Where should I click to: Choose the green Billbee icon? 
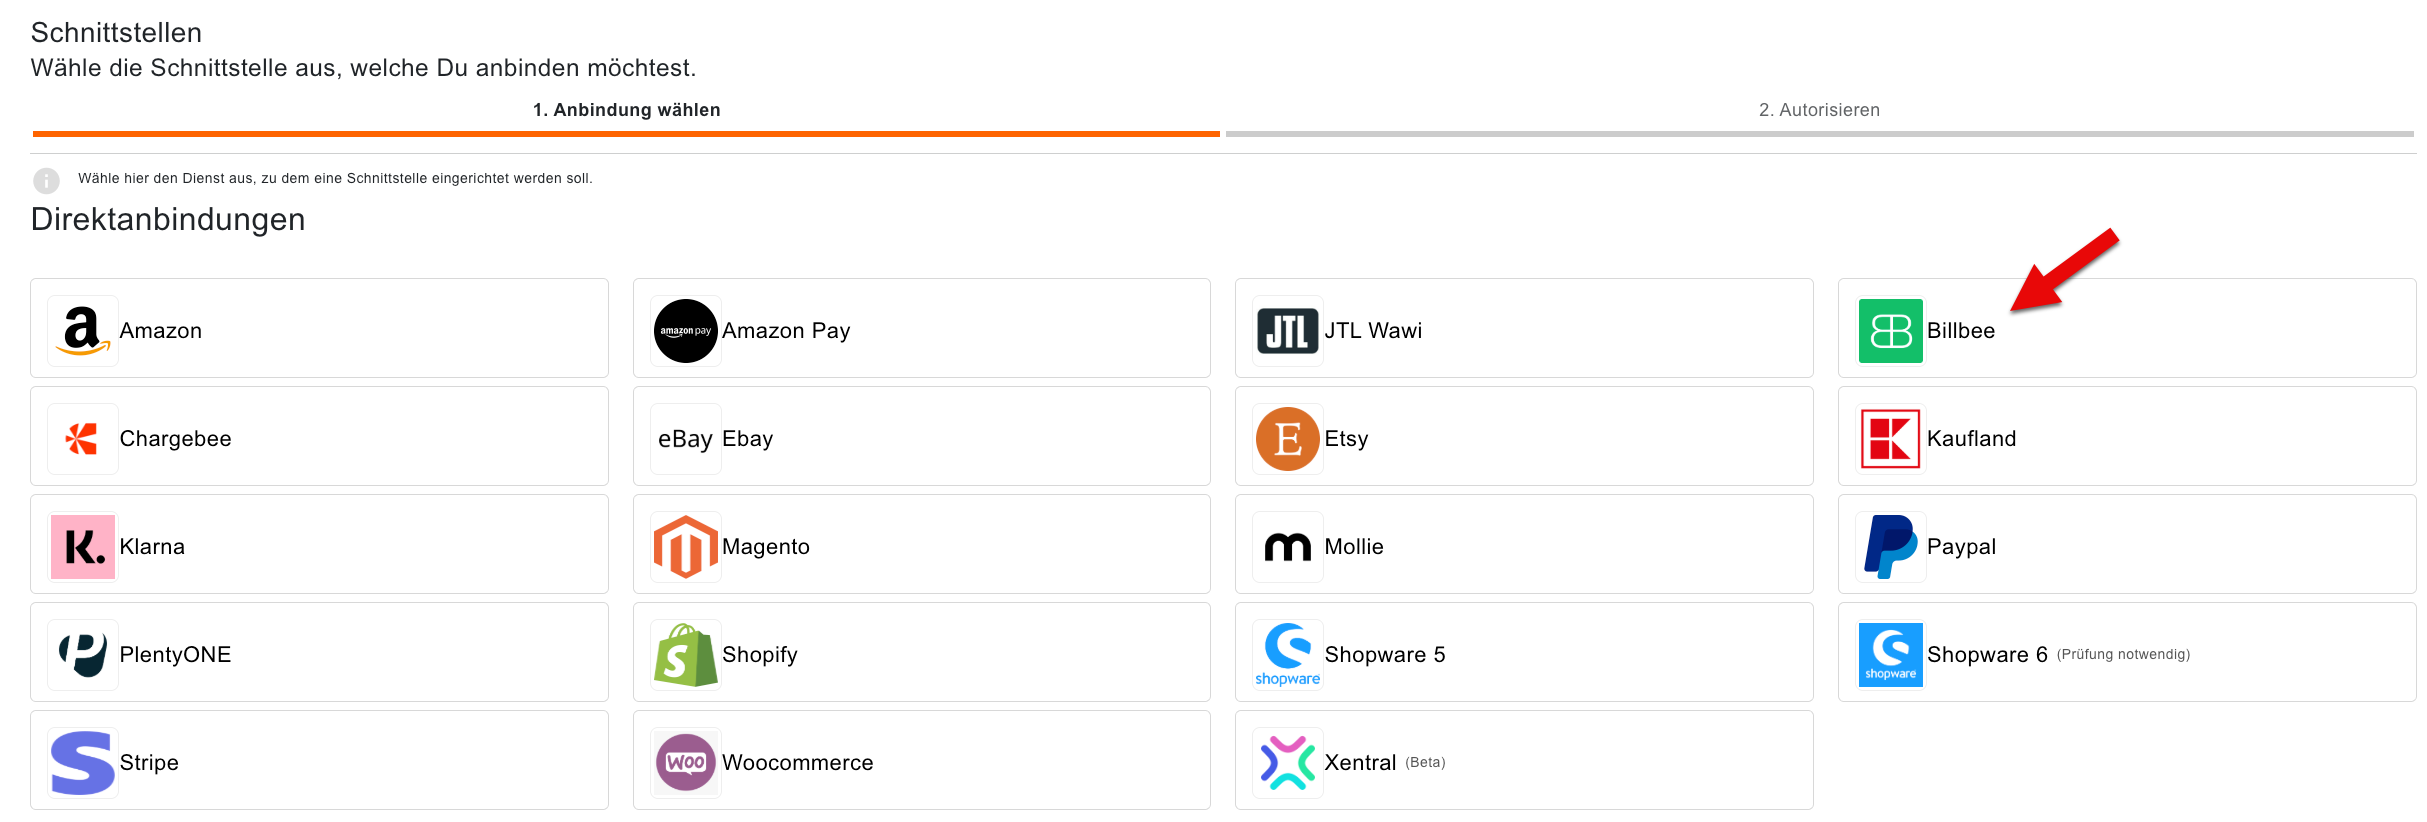tap(1890, 330)
